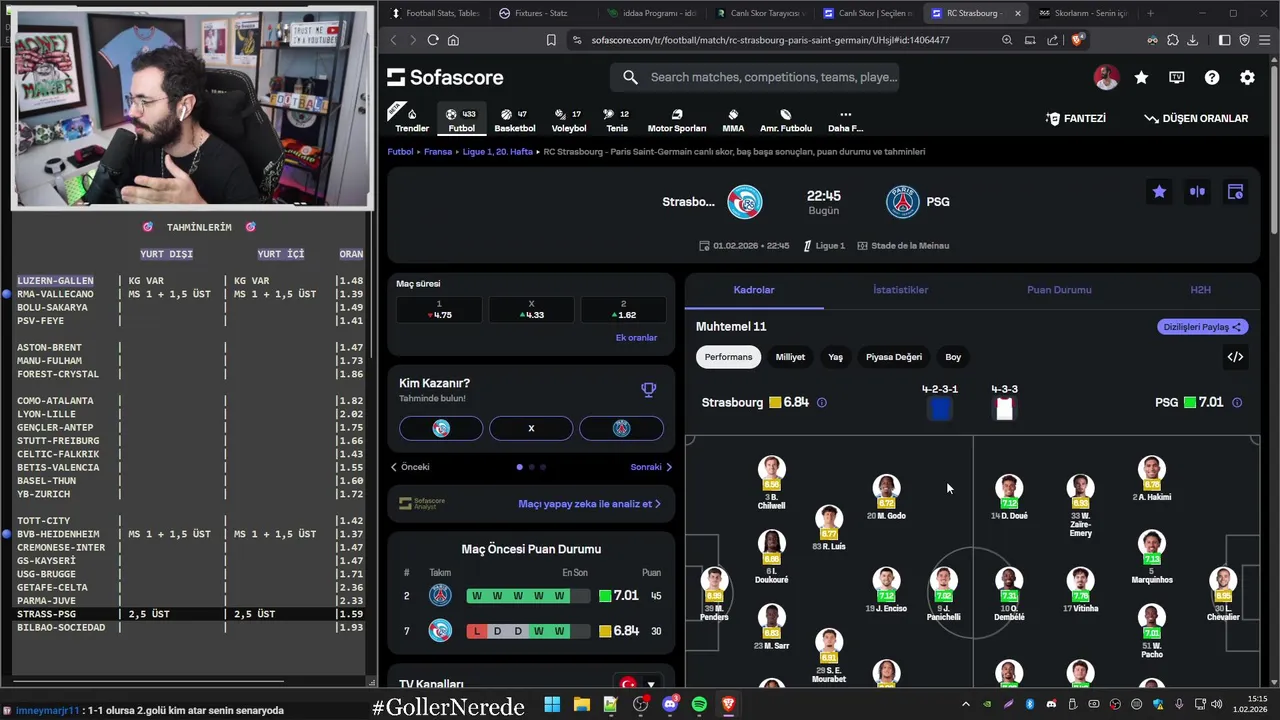Select the Piyasa Değeri filter chip
This screenshot has height=720, width=1280.
894,357
